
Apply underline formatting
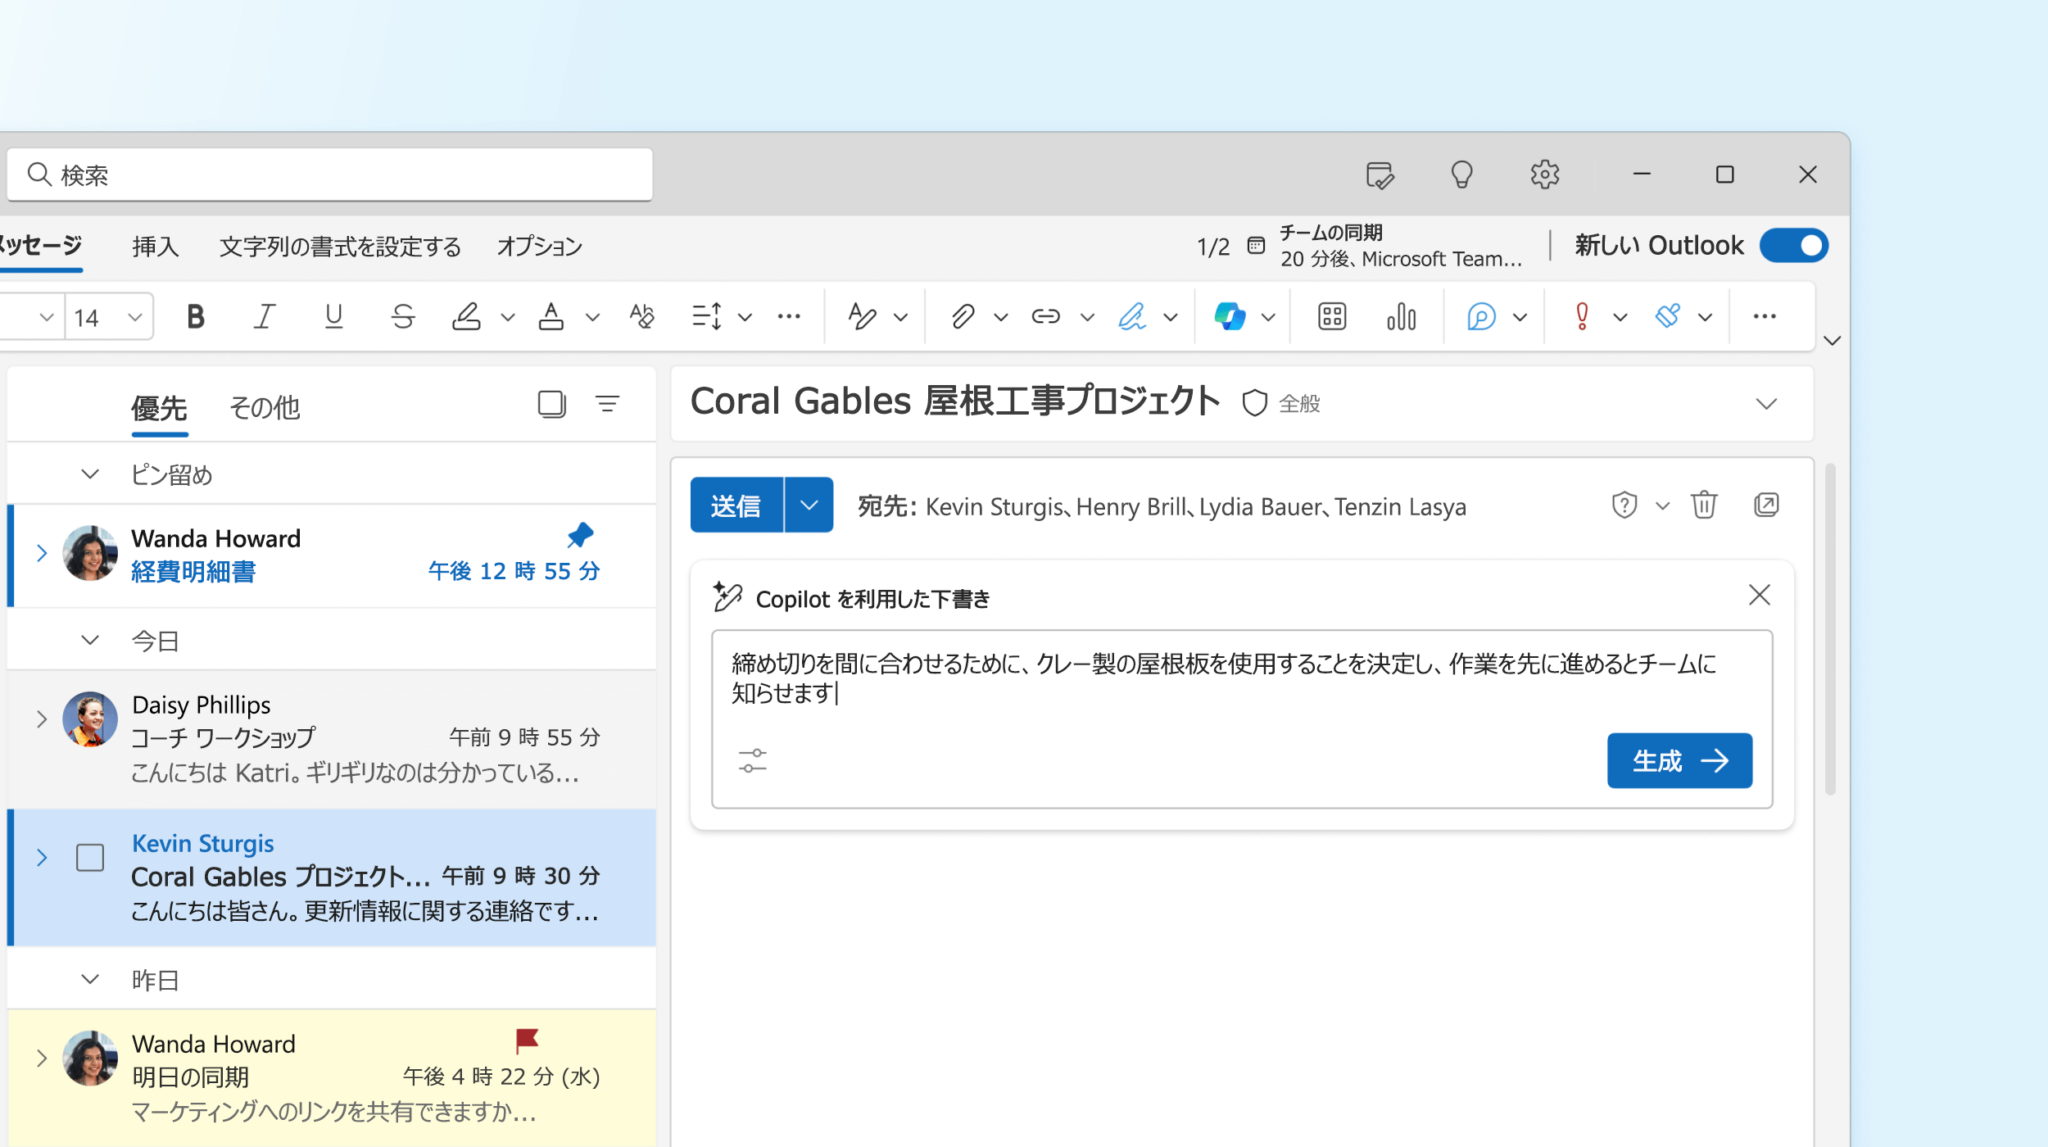coord(334,317)
